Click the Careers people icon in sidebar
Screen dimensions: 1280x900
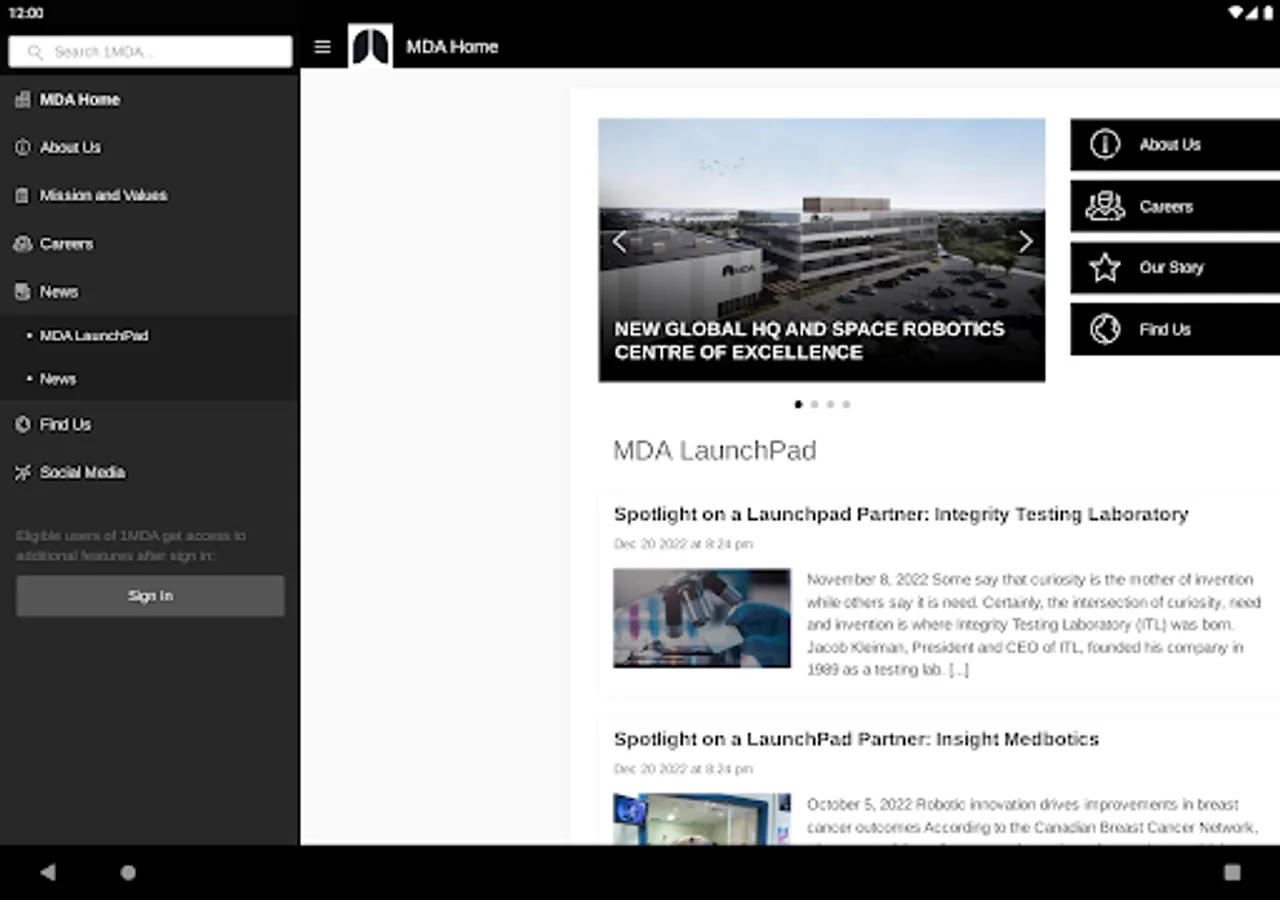point(22,243)
